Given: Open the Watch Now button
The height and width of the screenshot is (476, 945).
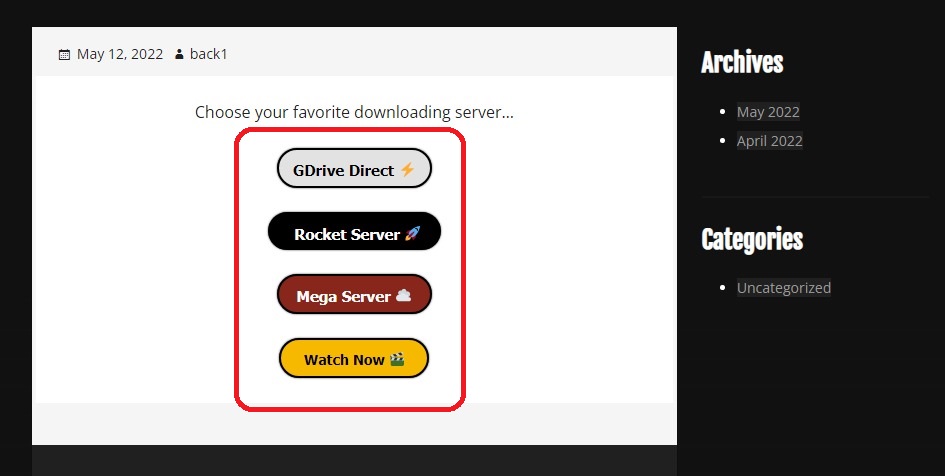Looking at the screenshot, I should pyautogui.click(x=354, y=359).
